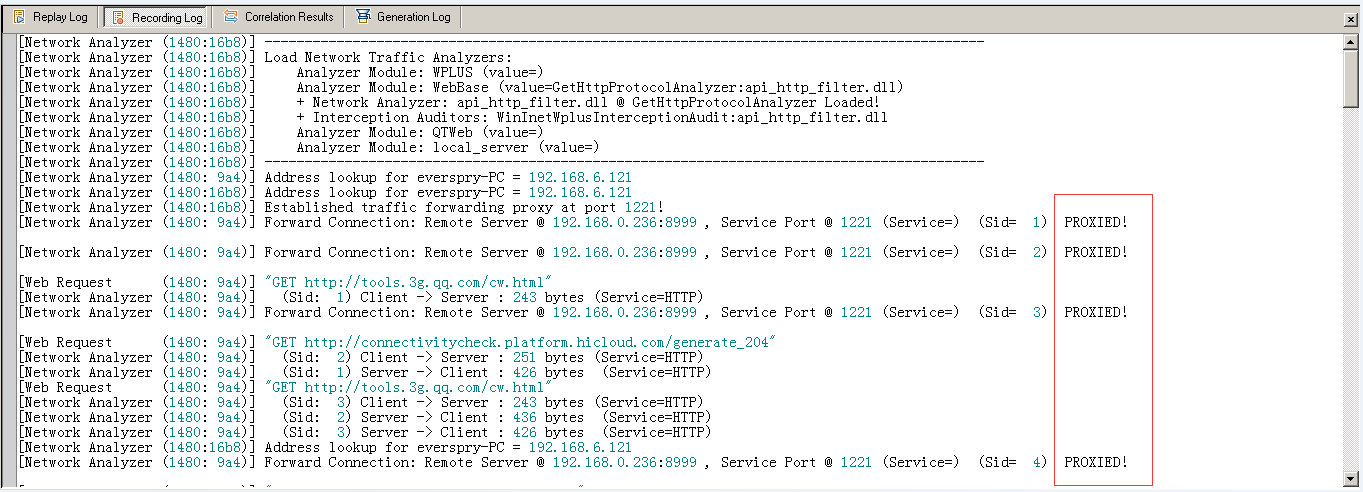Click "(Sid: 2) Server -> Client : 436 bytes"
Screen dimensions: 1363x492
coord(433,417)
